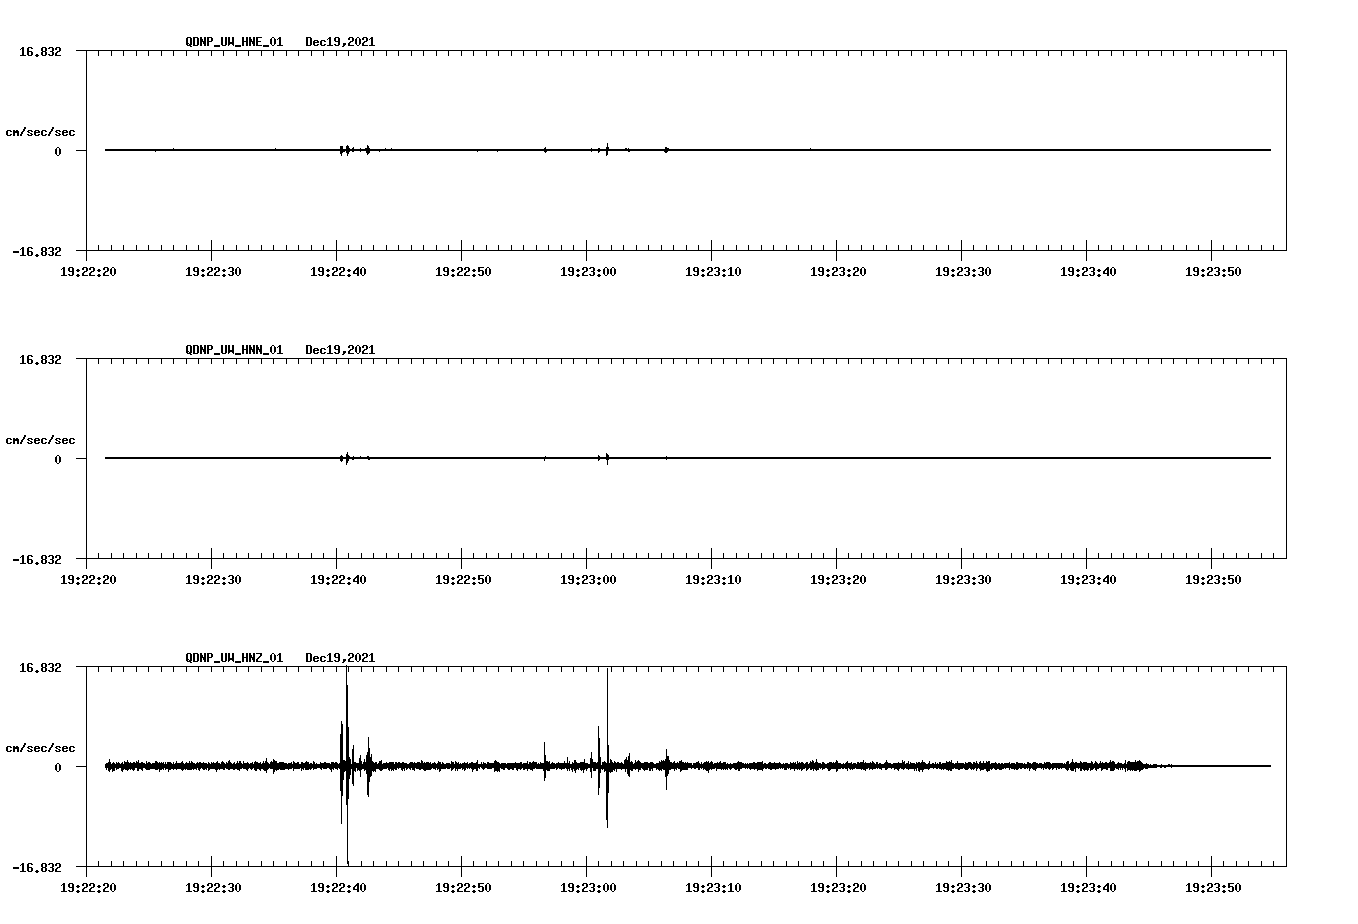
Task: Click the -16.832 lower limit on the HNZ plot
Action: click(37, 868)
